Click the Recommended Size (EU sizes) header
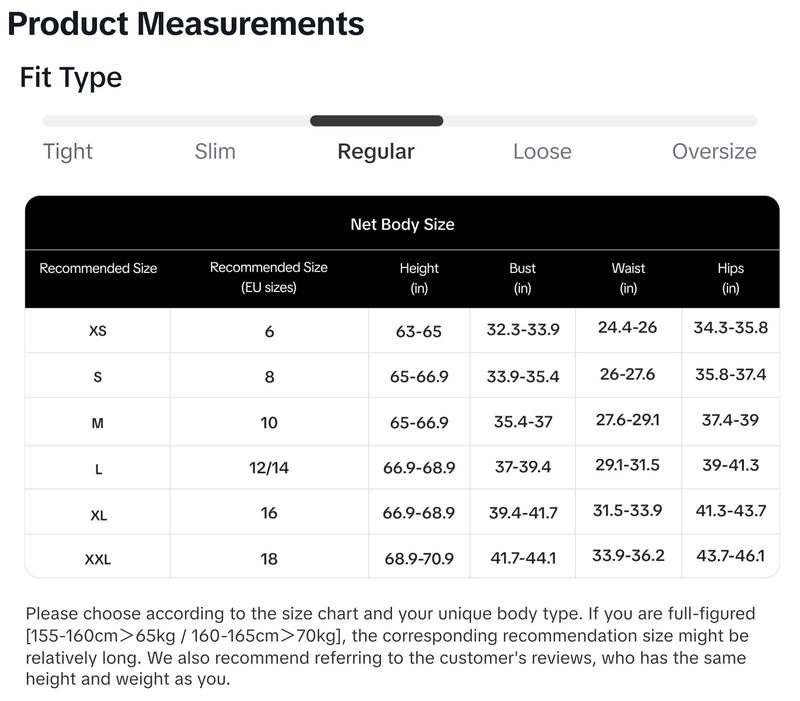800x701 pixels. click(x=268, y=277)
